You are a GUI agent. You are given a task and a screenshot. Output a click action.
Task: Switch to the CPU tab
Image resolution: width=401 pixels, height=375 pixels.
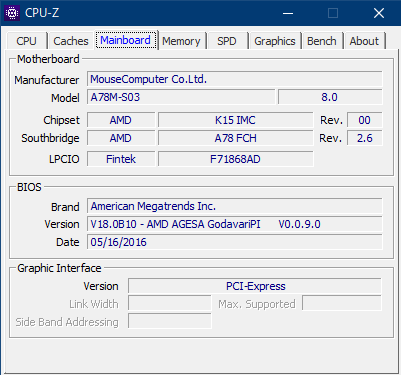(x=26, y=41)
